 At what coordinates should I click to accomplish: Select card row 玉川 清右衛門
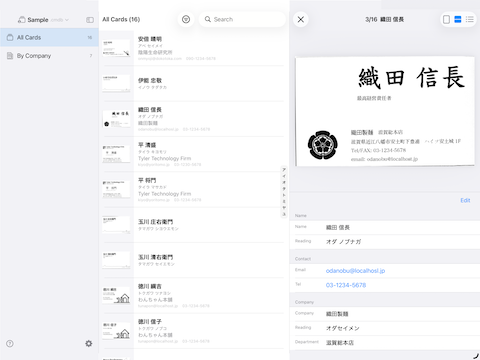[x=194, y=260]
